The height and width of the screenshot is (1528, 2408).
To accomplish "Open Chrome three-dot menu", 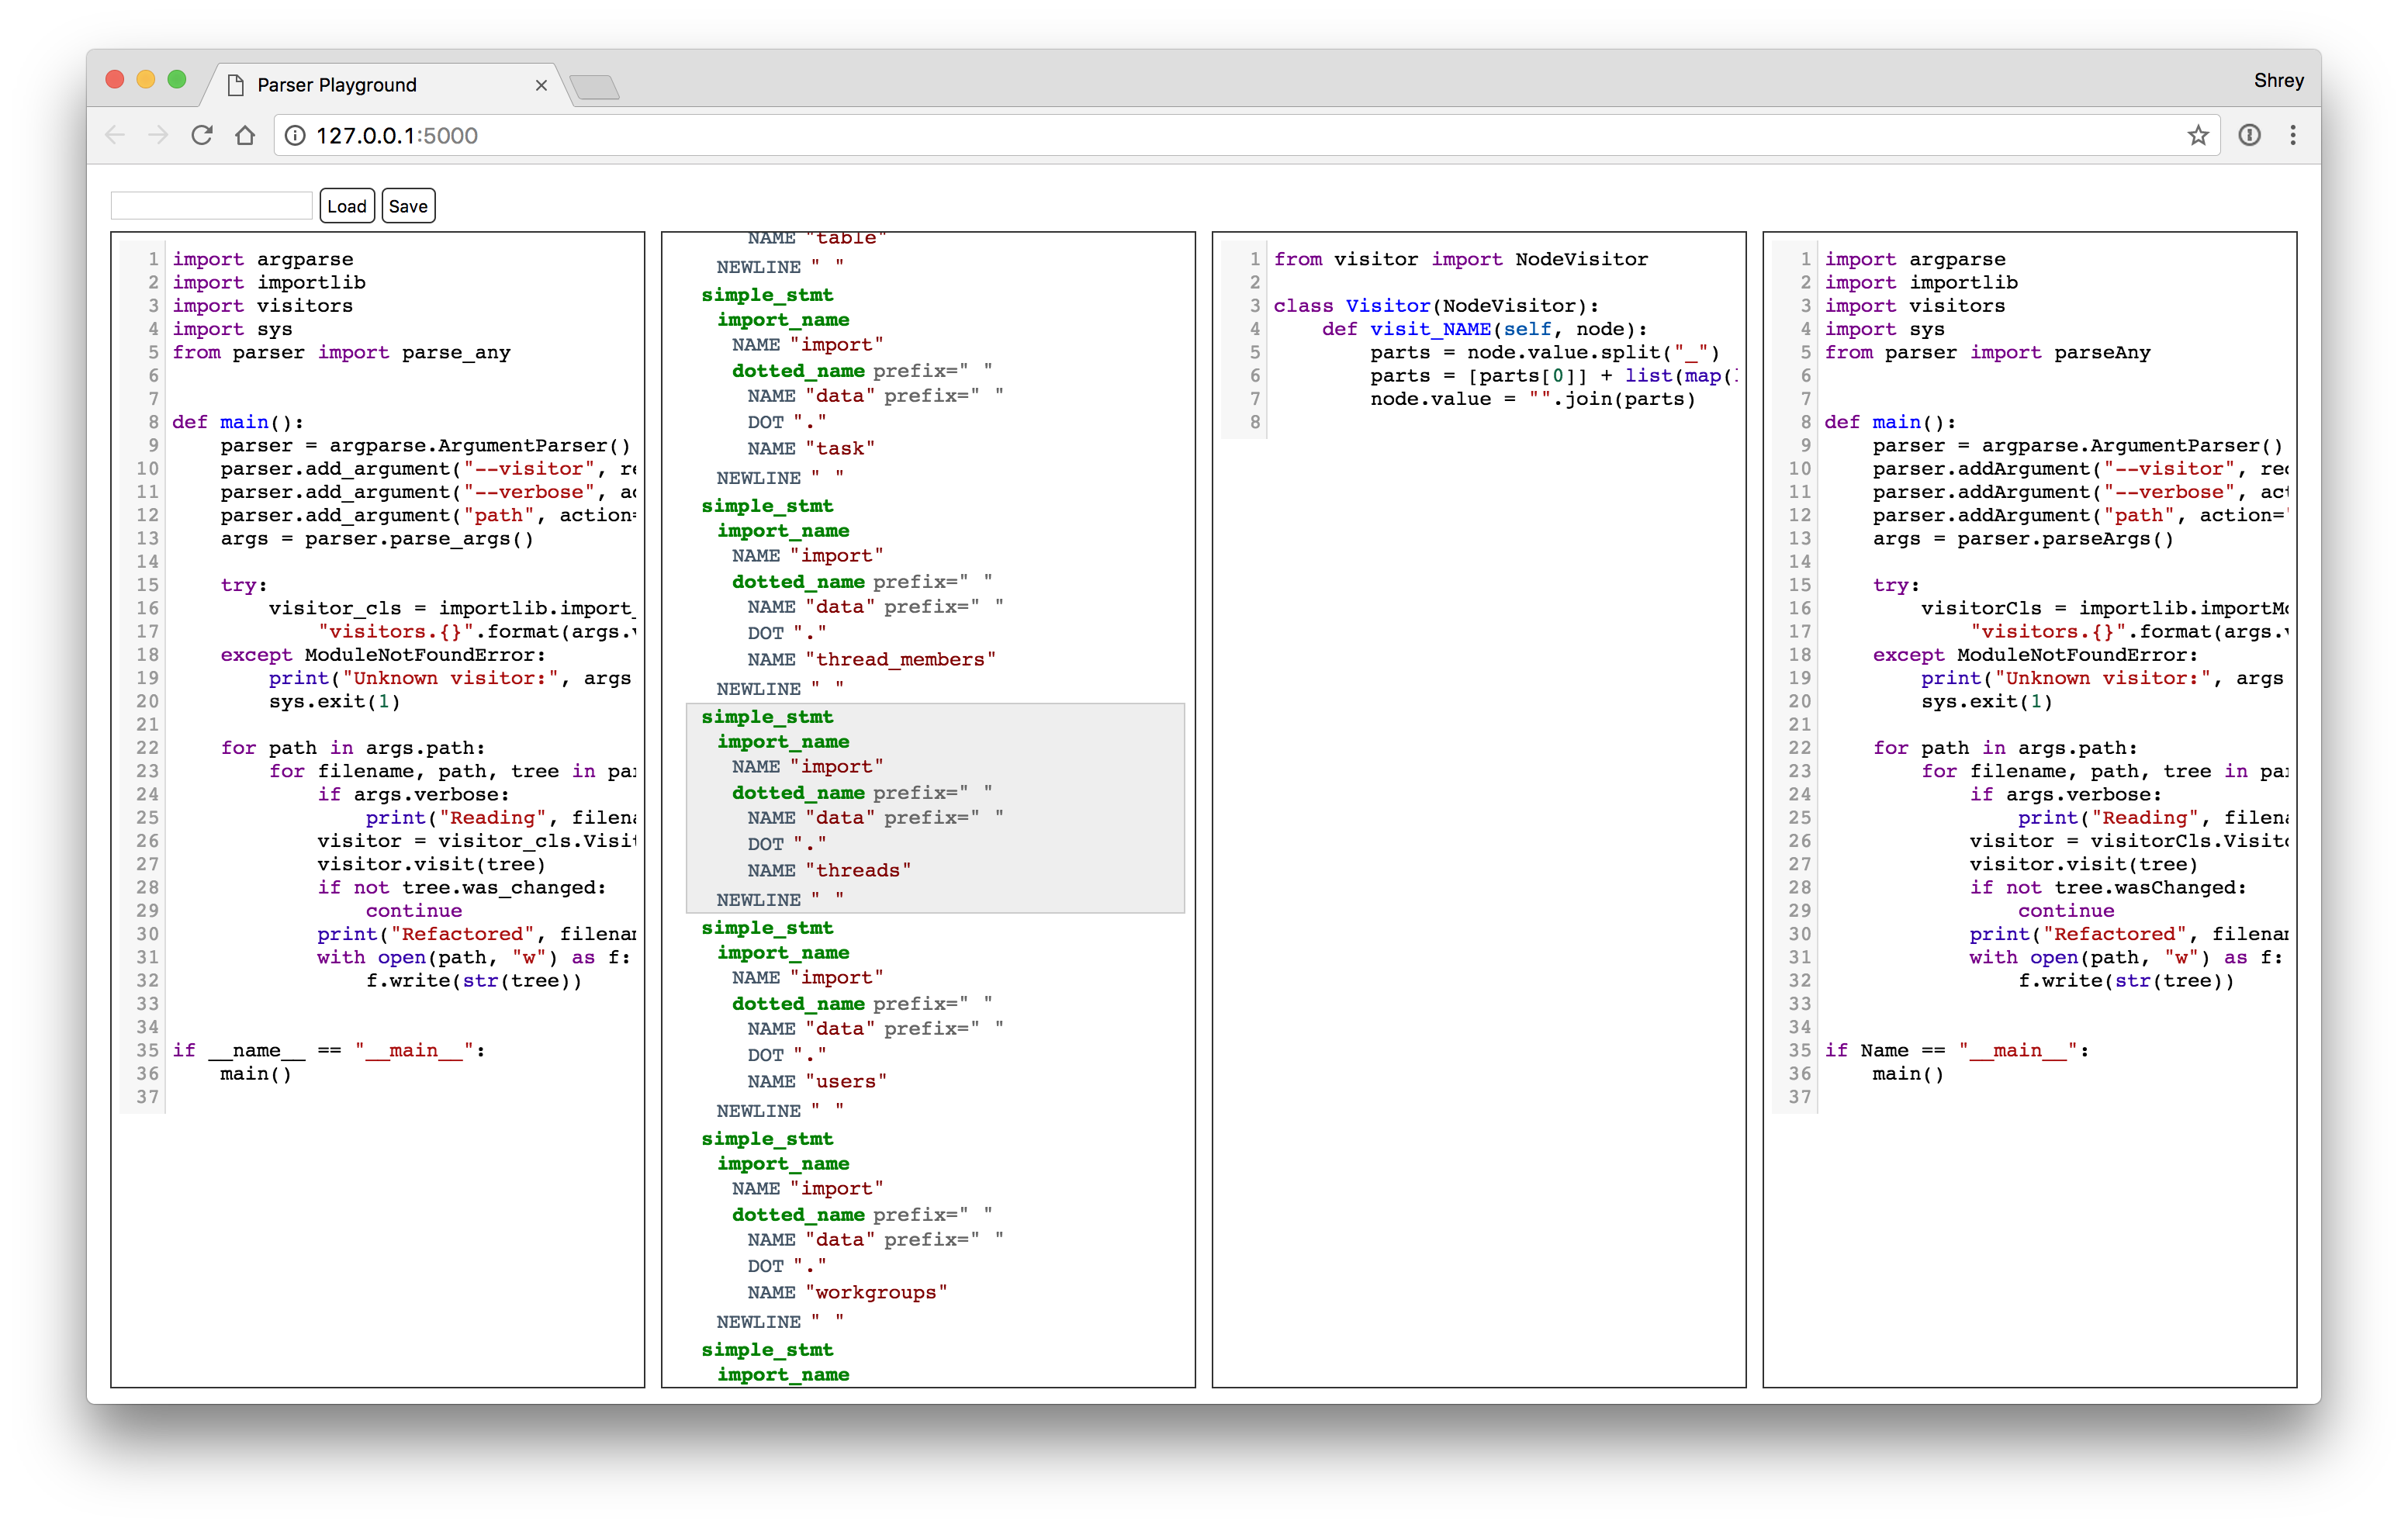I will [2293, 135].
